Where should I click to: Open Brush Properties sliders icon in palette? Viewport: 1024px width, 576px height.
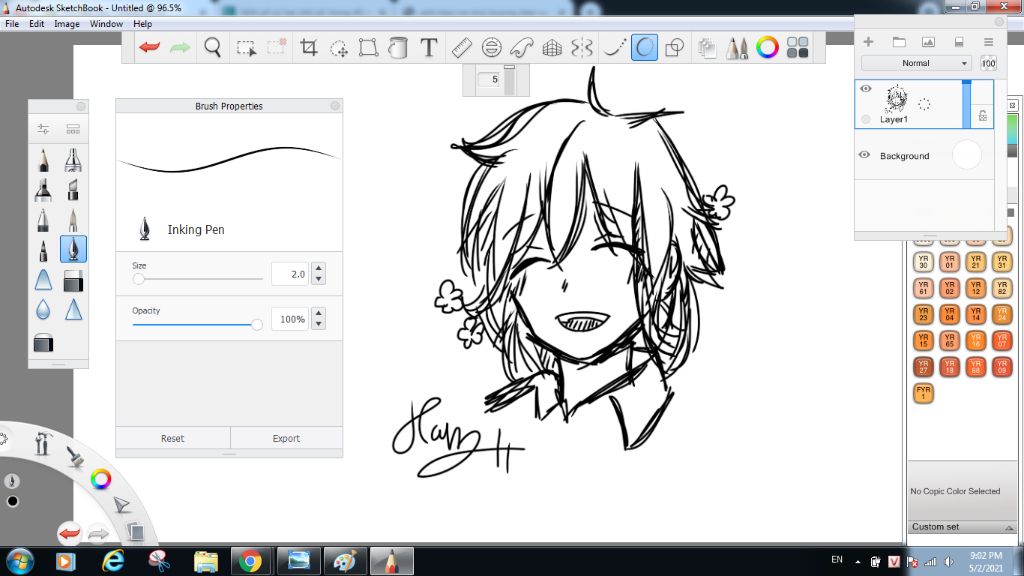(43, 129)
